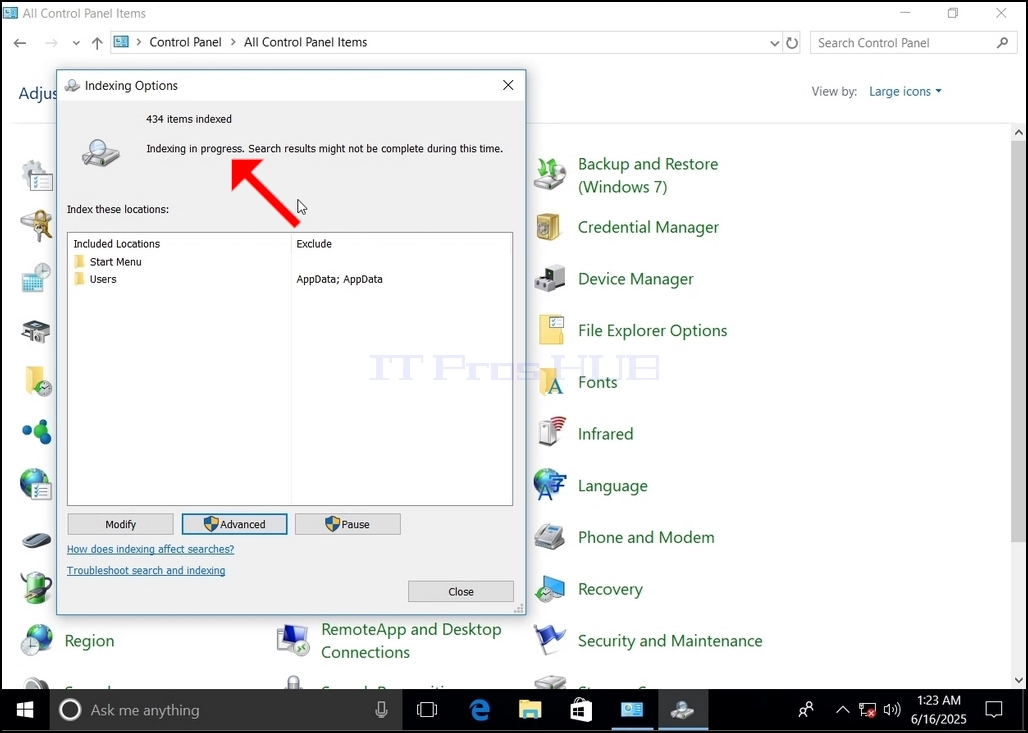Open the Phone and Modem icon

click(549, 537)
